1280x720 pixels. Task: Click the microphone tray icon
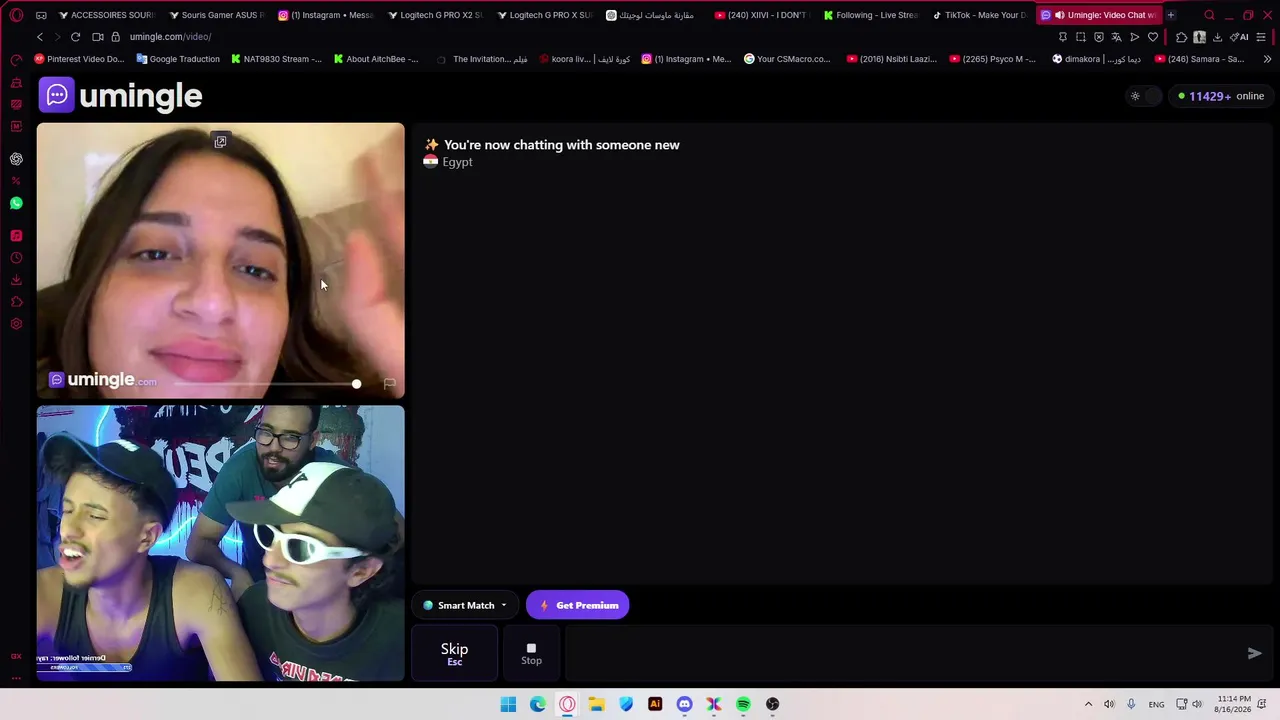[1131, 704]
